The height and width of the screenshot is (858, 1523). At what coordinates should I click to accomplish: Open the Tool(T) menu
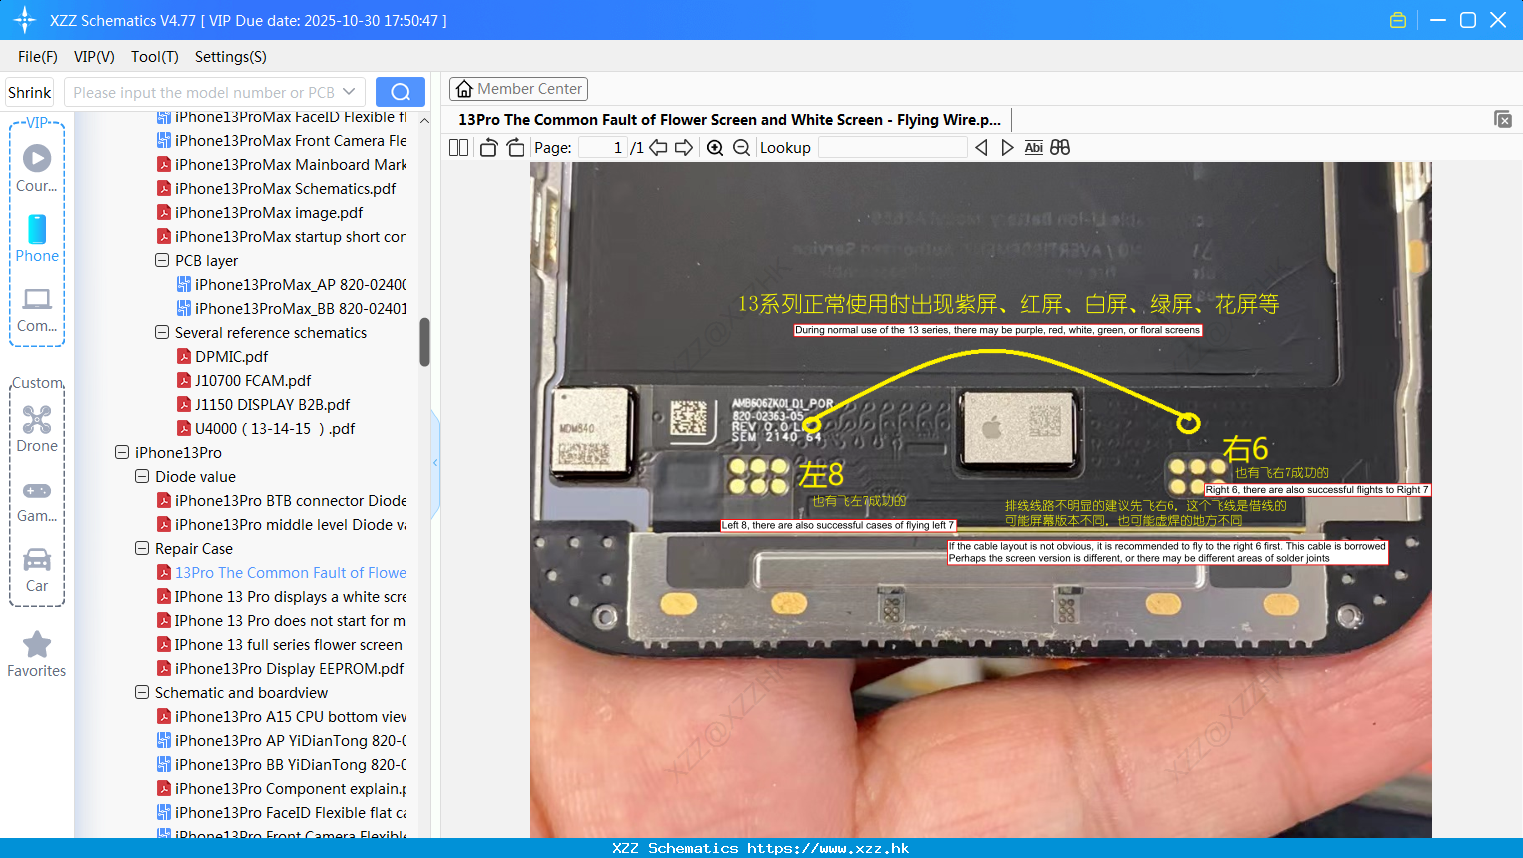coord(155,57)
